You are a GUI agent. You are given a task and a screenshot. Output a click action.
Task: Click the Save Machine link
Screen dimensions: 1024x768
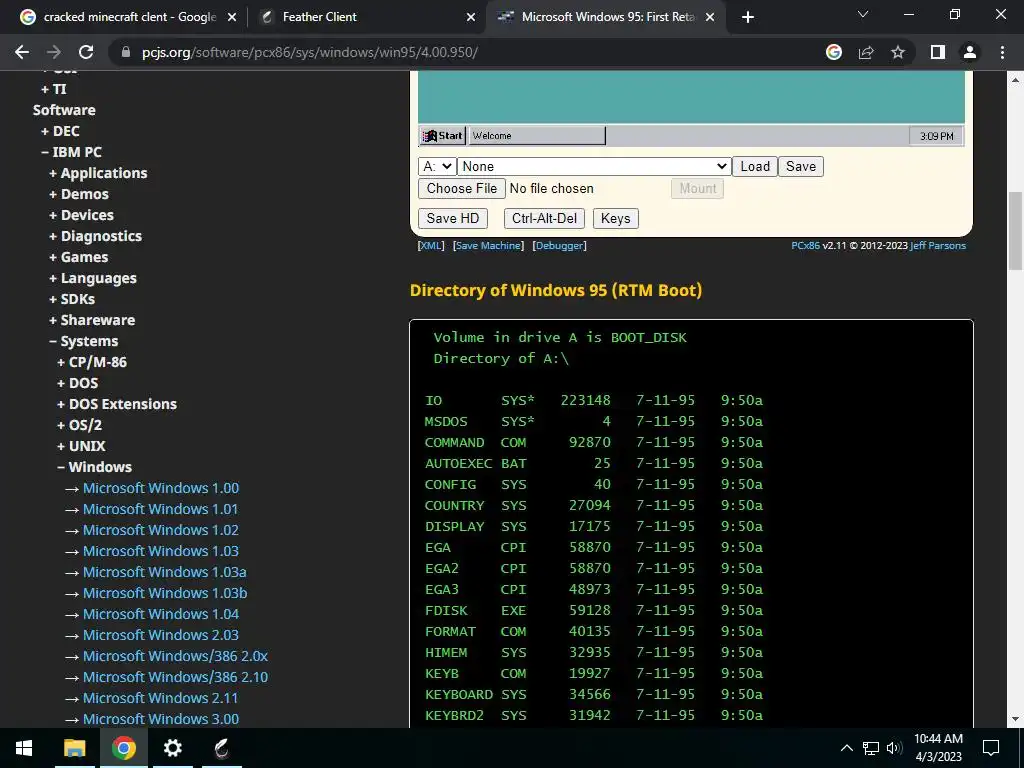point(488,246)
